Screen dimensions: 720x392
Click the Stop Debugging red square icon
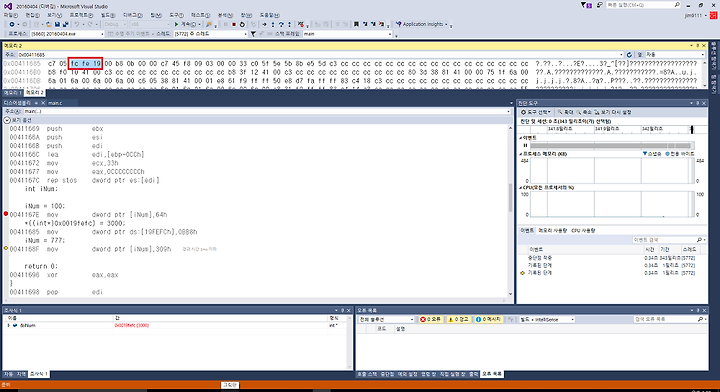(234, 24)
